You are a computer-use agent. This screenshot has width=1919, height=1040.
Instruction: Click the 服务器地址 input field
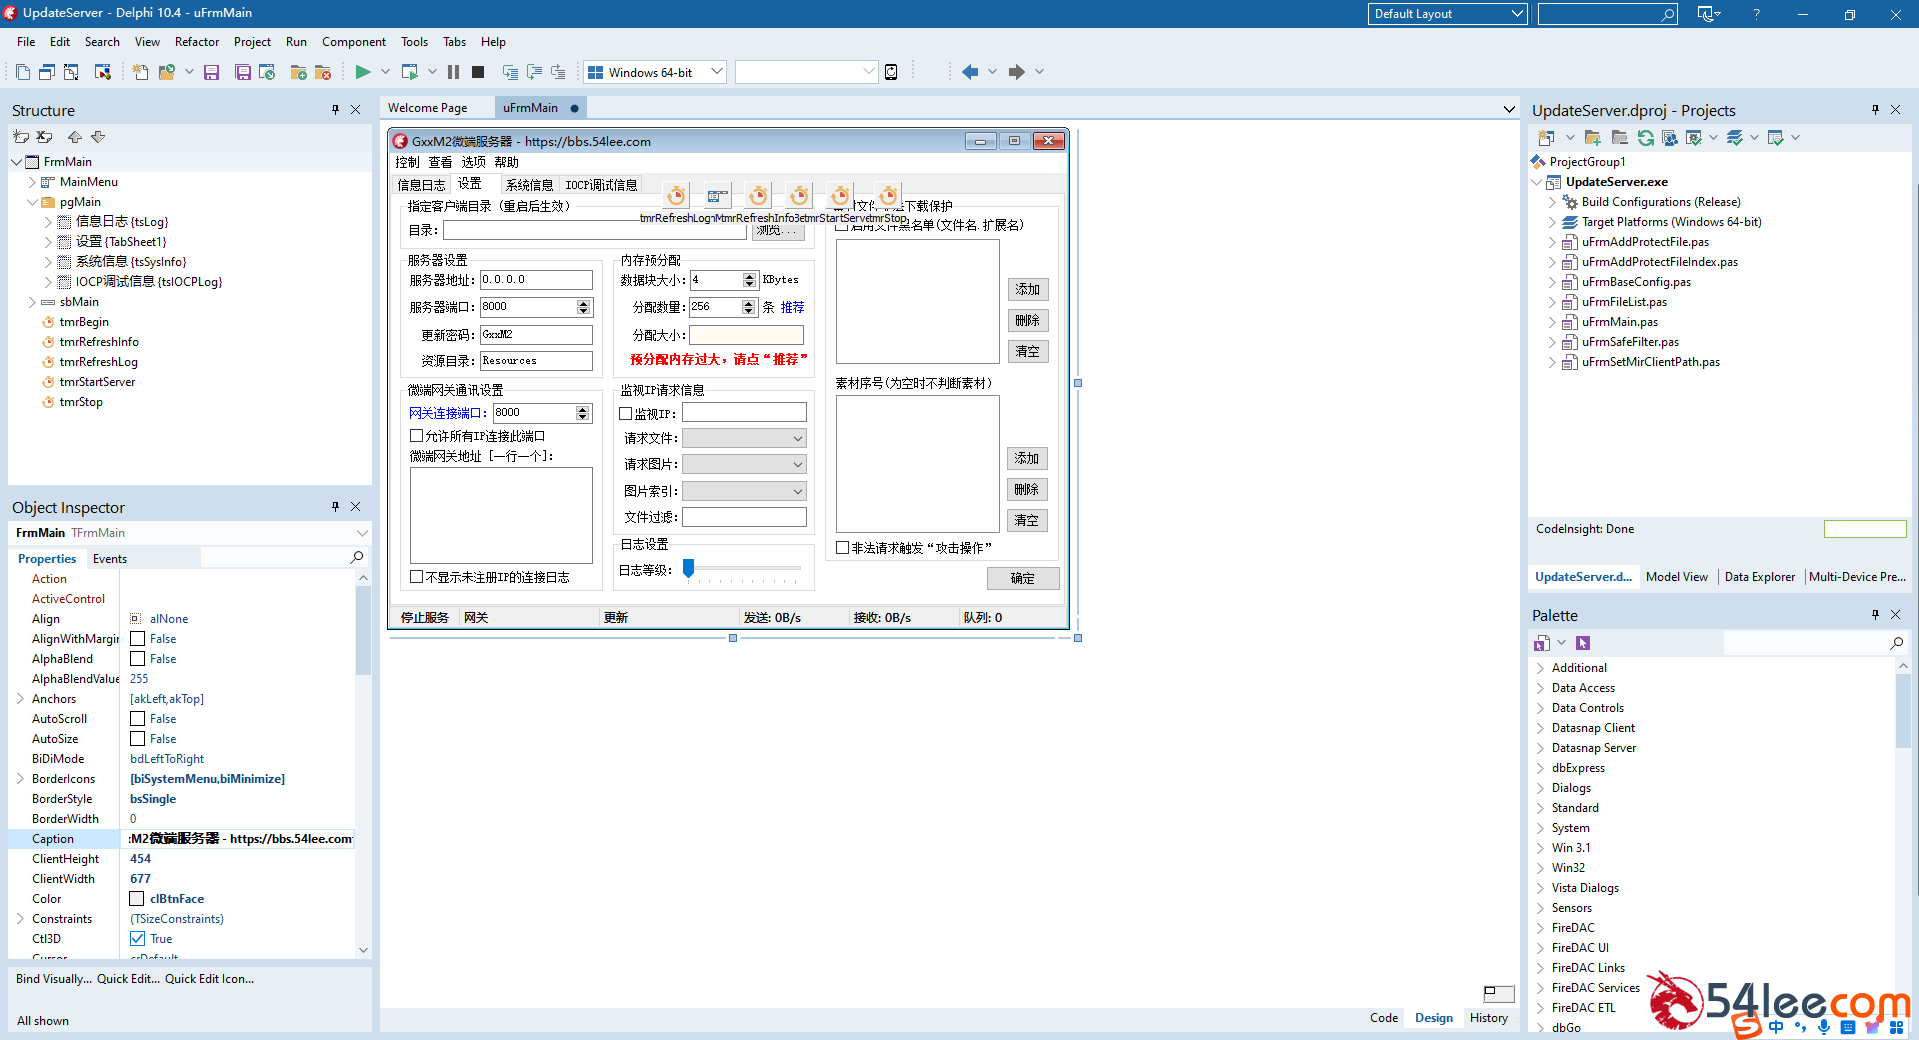(x=536, y=280)
